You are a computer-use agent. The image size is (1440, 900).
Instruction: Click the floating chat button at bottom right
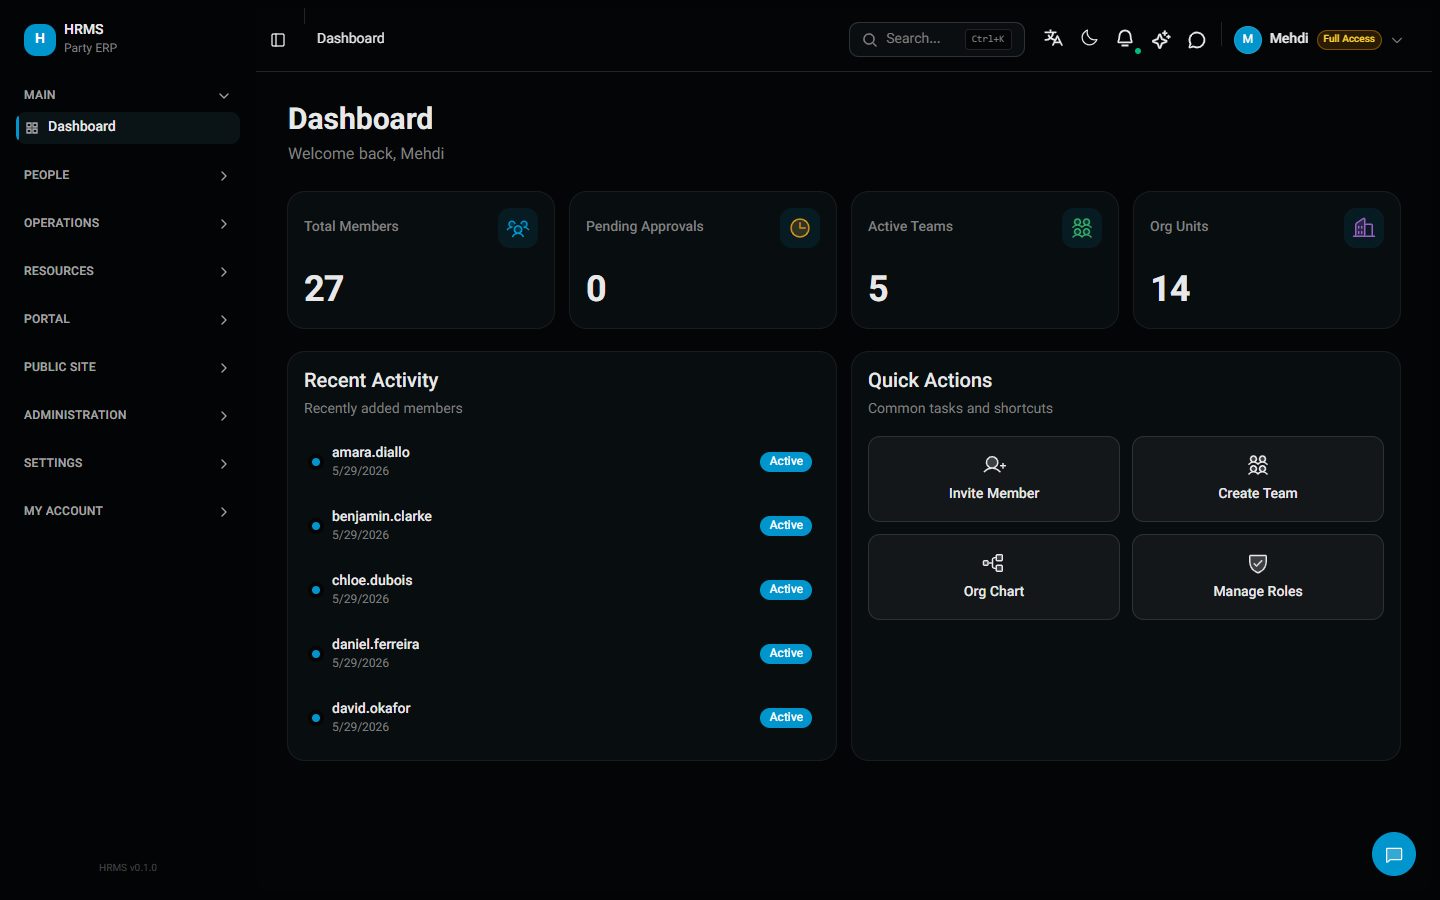click(x=1394, y=854)
